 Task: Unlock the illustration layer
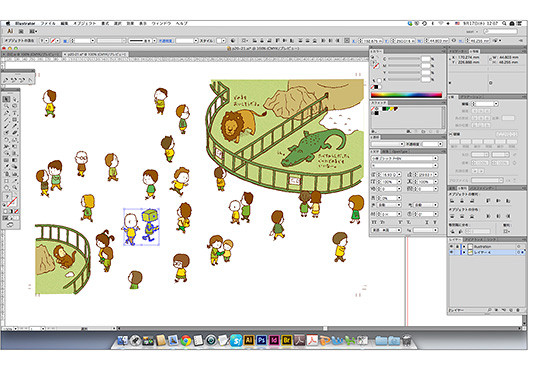click(458, 247)
